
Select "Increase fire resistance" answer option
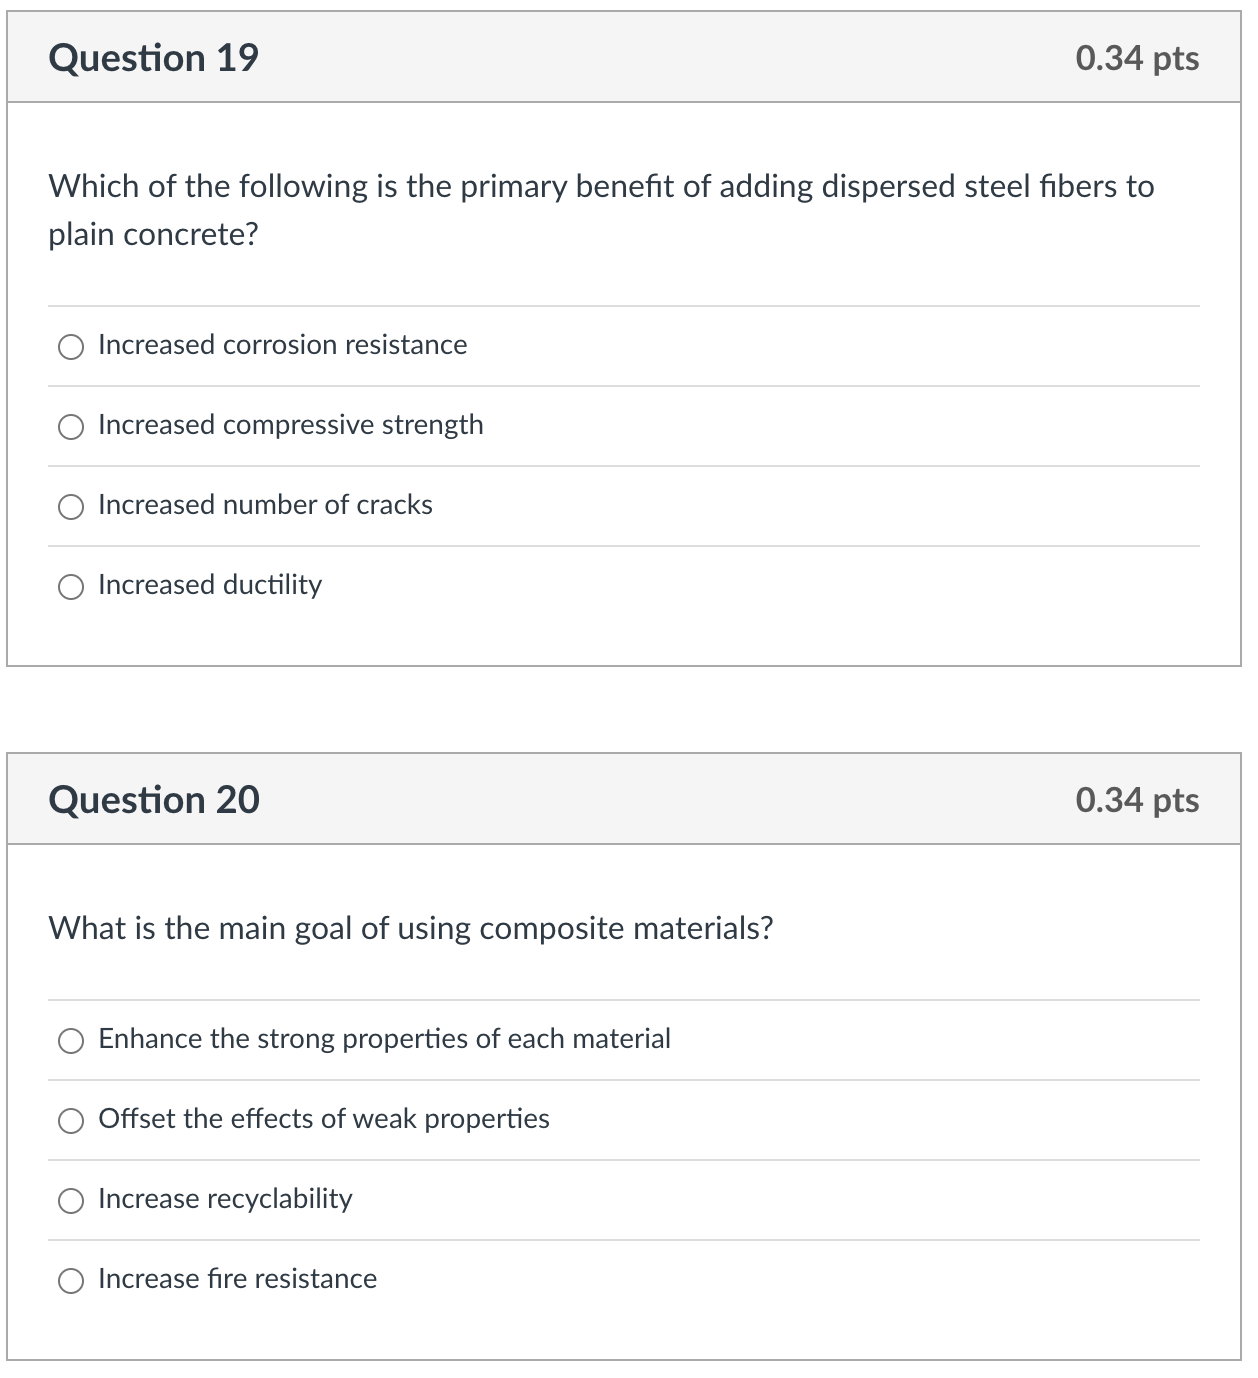pyautogui.click(x=71, y=1280)
